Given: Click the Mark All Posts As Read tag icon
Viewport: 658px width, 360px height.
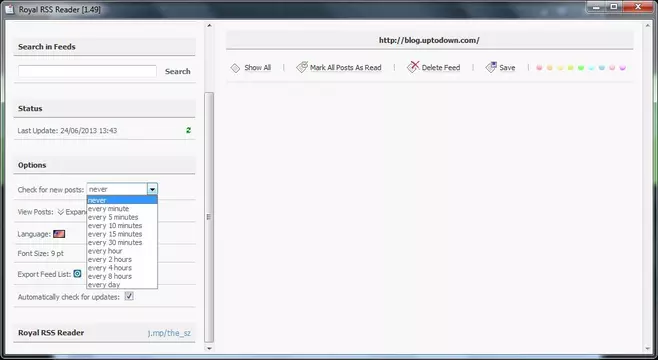Looking at the screenshot, I should coord(301,67).
